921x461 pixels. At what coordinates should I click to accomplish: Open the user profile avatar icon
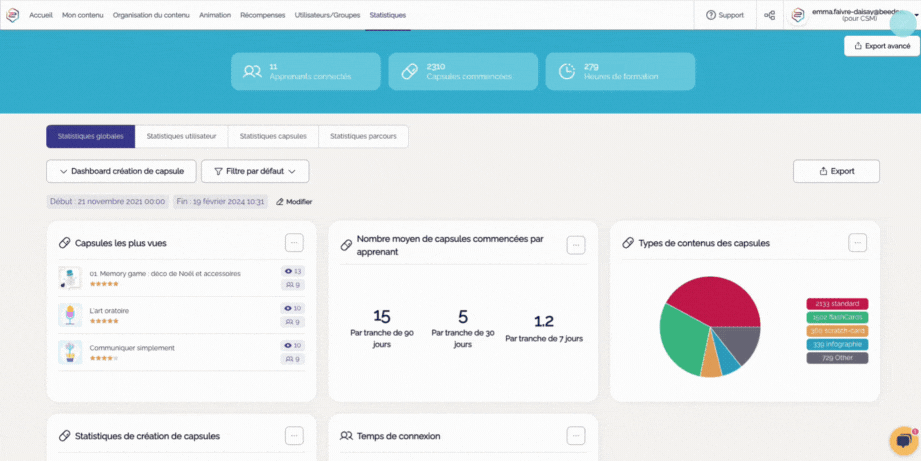[x=798, y=15]
